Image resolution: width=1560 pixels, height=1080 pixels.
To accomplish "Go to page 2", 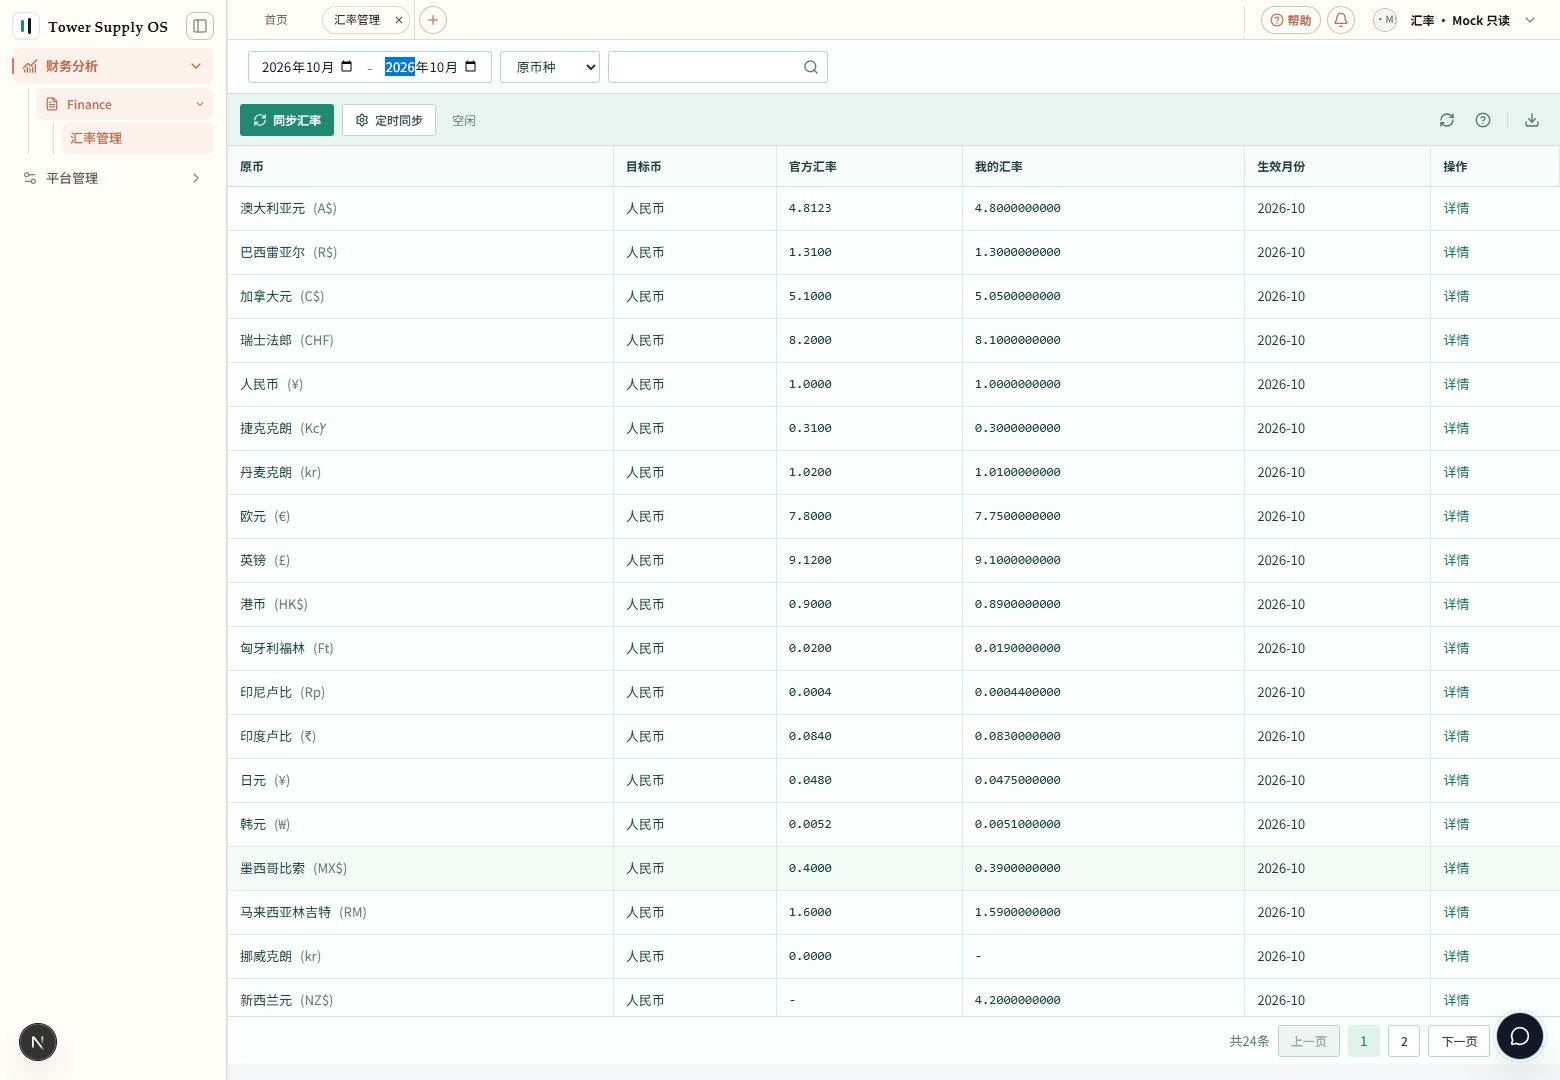I will pos(1404,1041).
